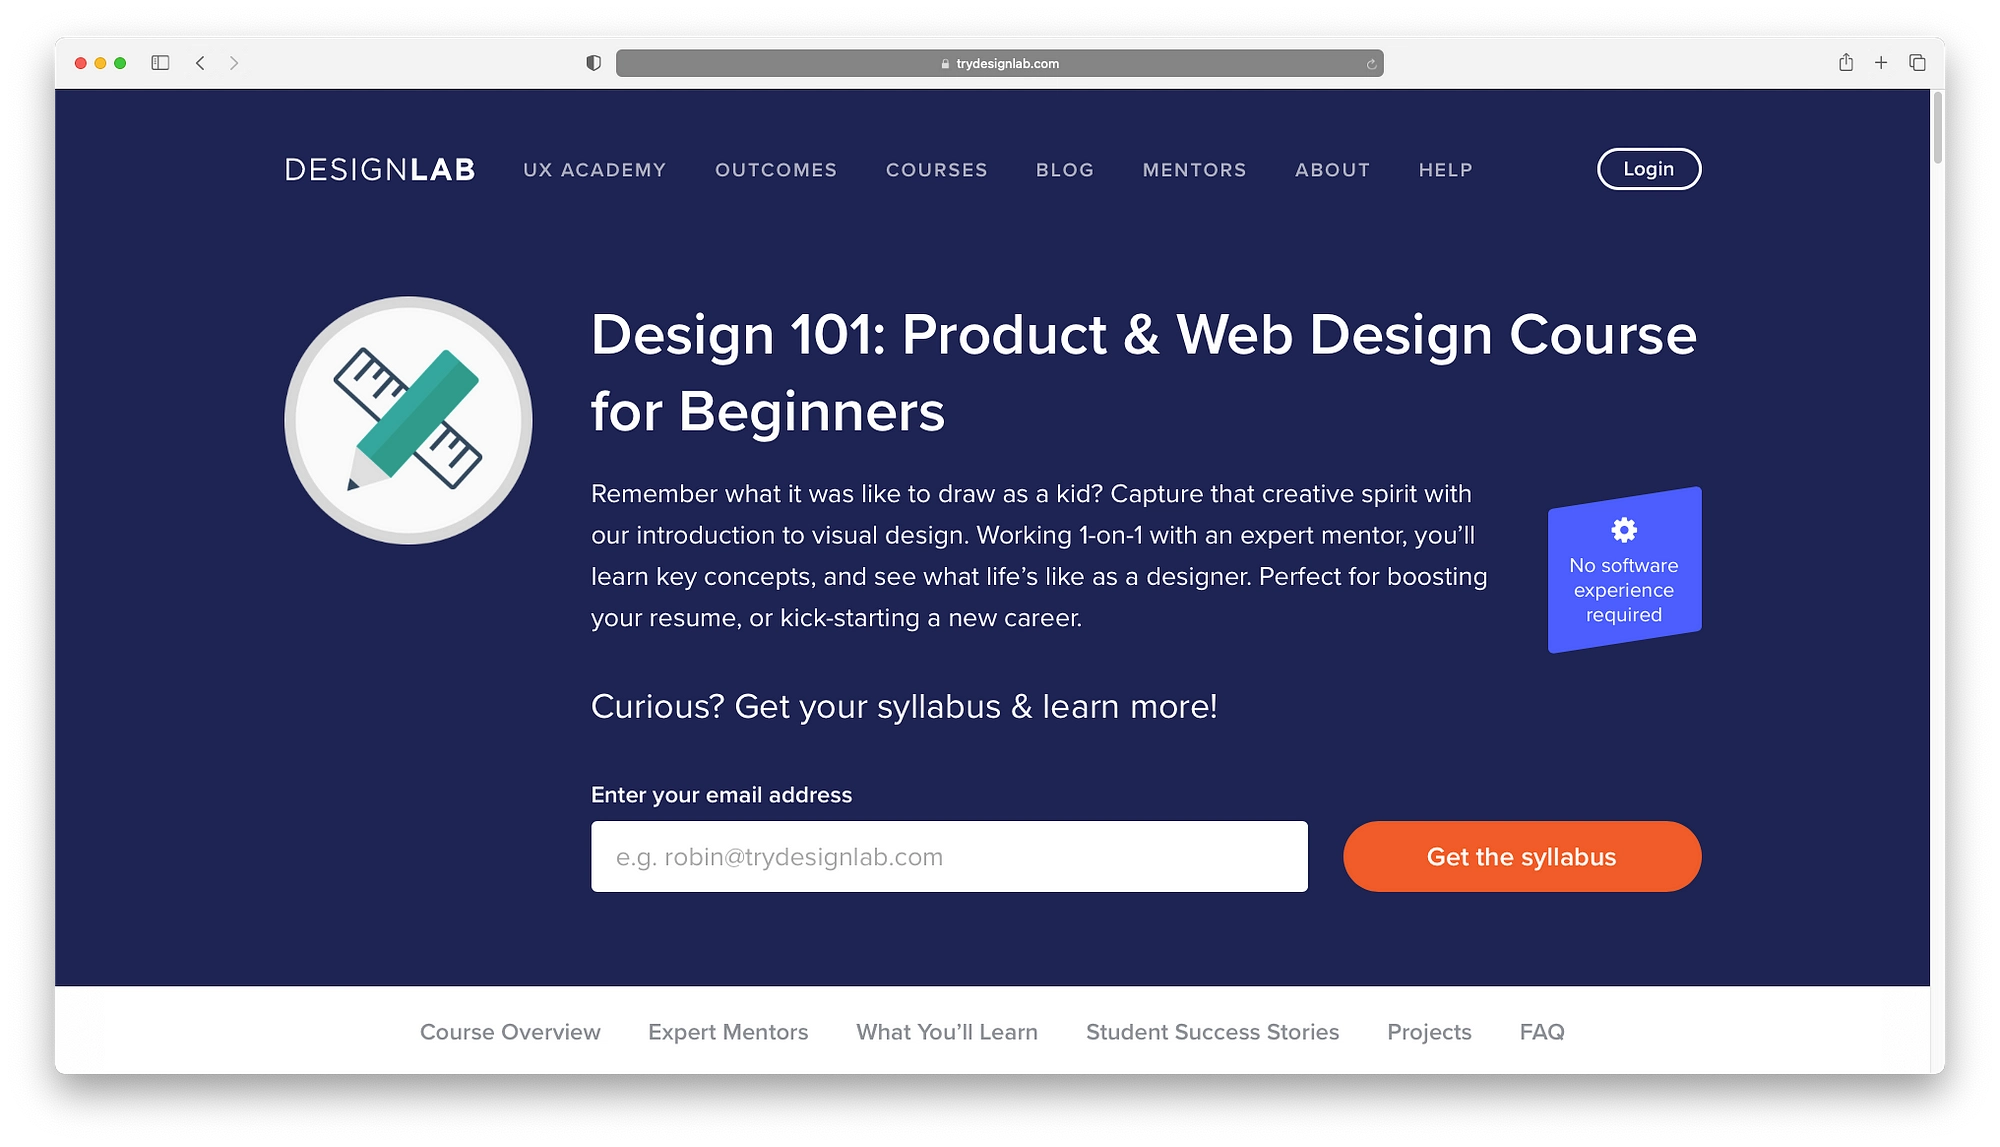This screenshot has height=1147, width=2000.
Task: Open the UX Academy navigation menu item
Action: pos(593,169)
